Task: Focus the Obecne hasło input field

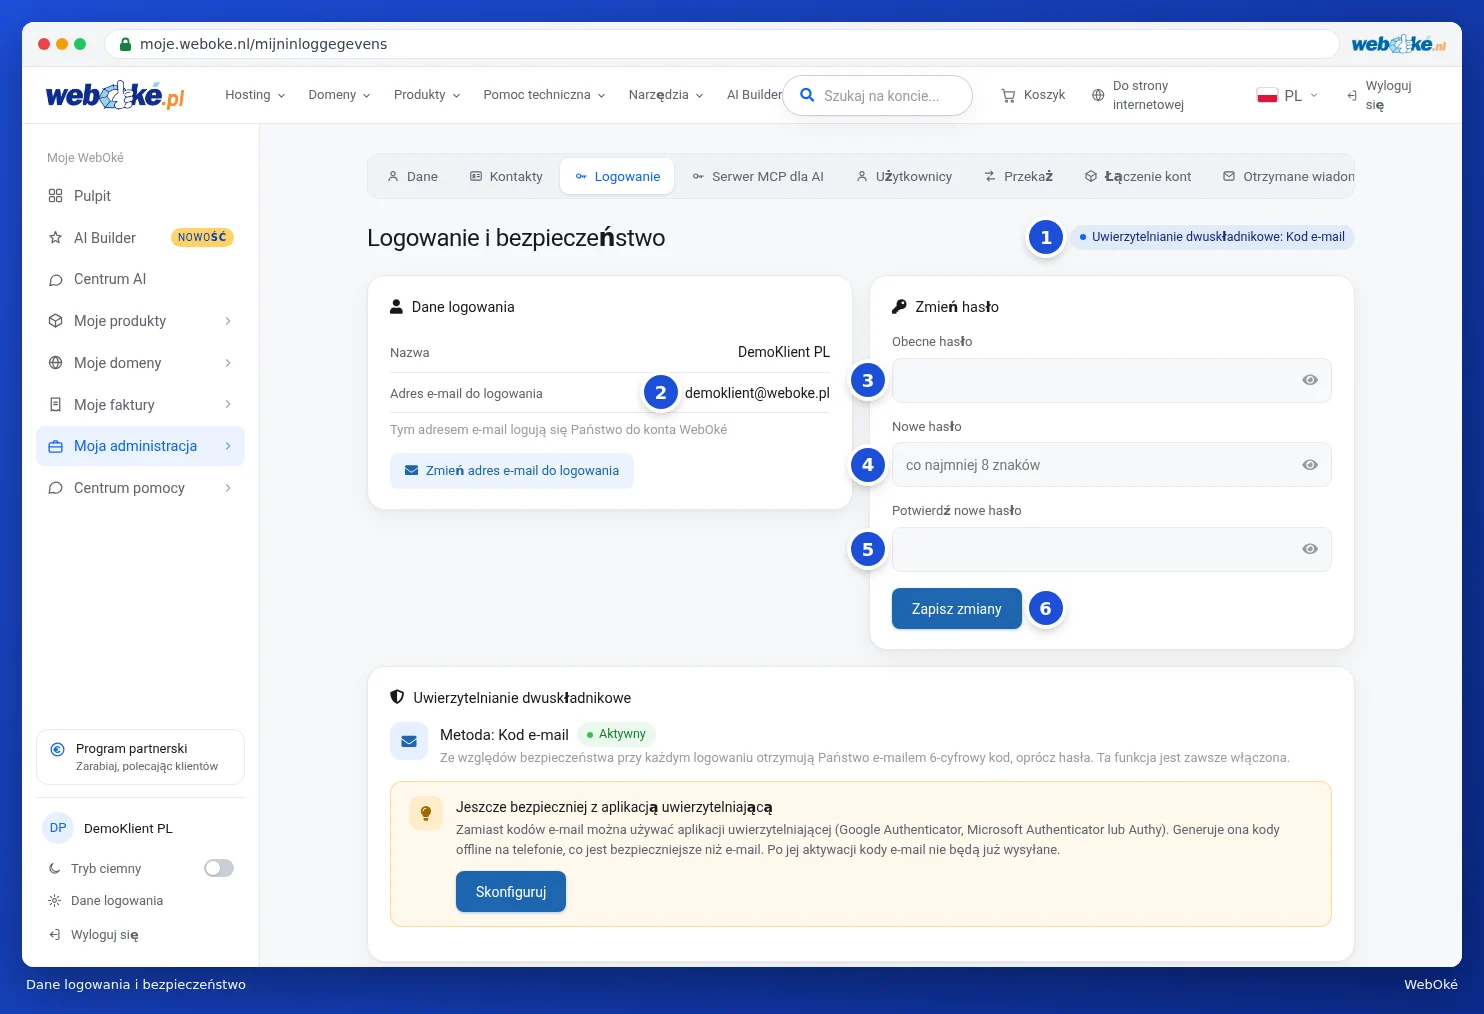Action: point(1112,380)
